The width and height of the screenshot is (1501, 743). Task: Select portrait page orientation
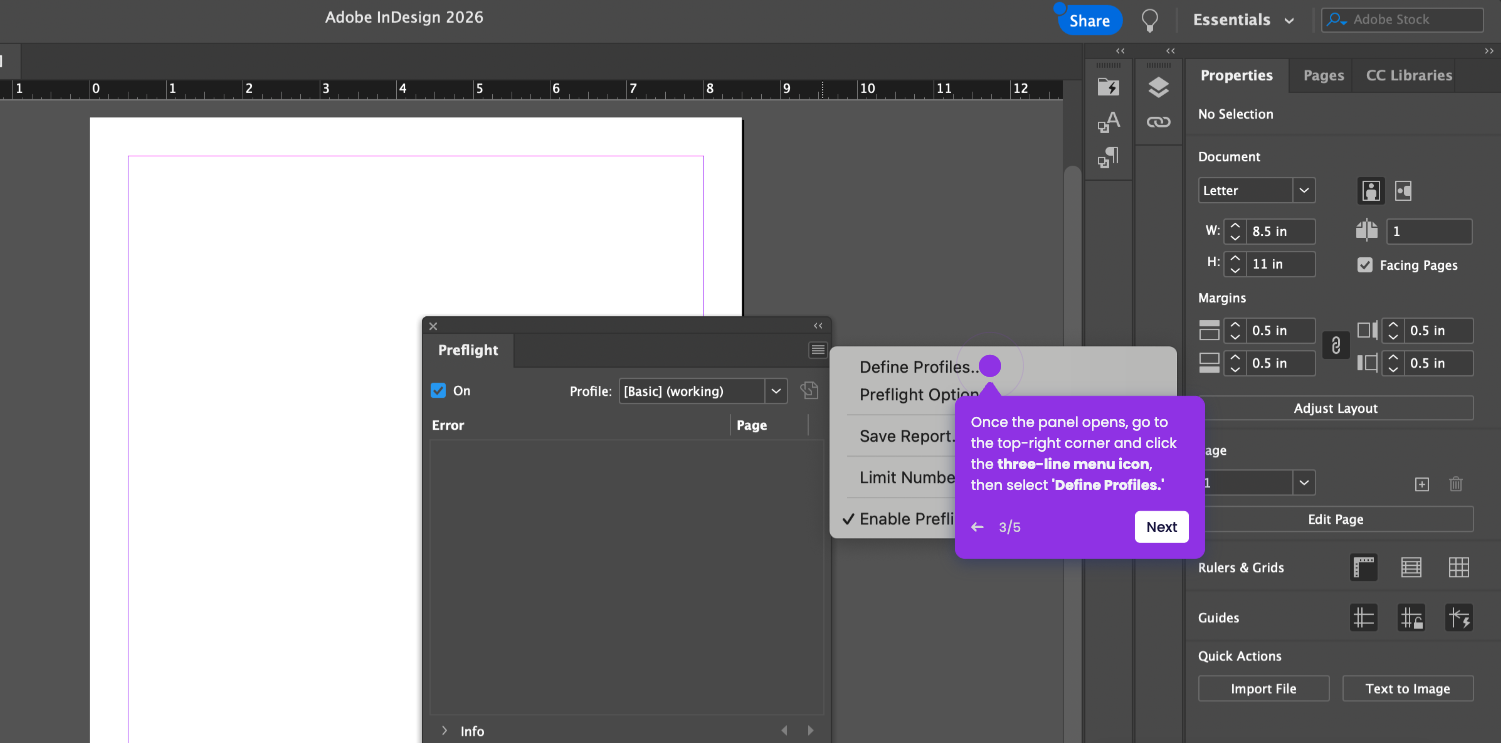[1371, 190]
